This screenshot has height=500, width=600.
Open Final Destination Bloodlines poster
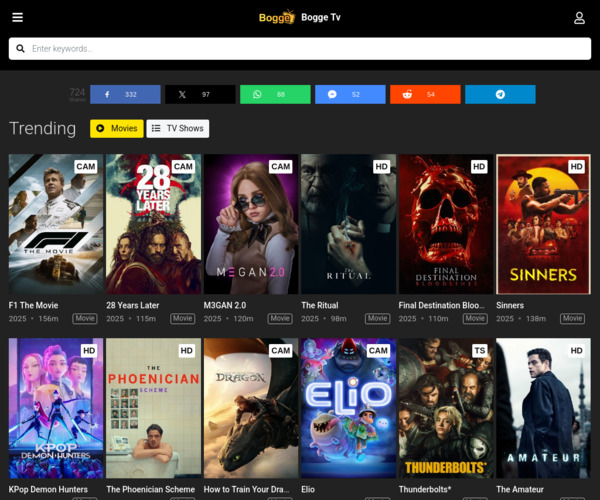pyautogui.click(x=446, y=224)
